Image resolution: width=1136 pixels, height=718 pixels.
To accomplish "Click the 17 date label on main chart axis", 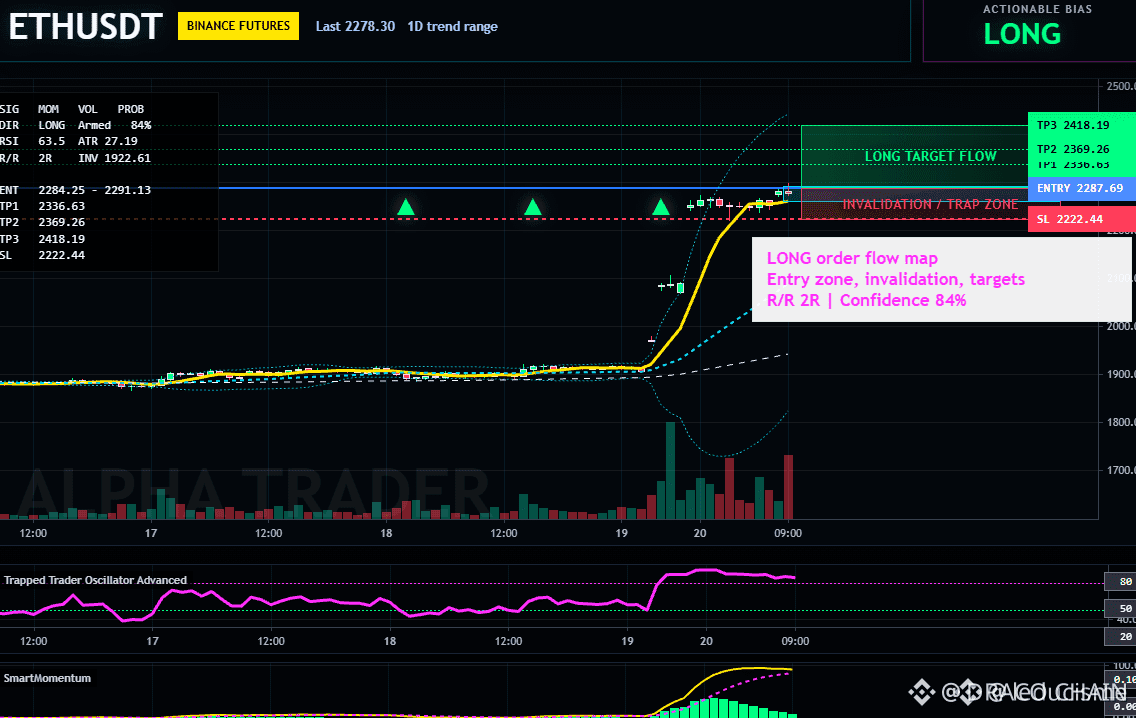I will tap(151, 533).
